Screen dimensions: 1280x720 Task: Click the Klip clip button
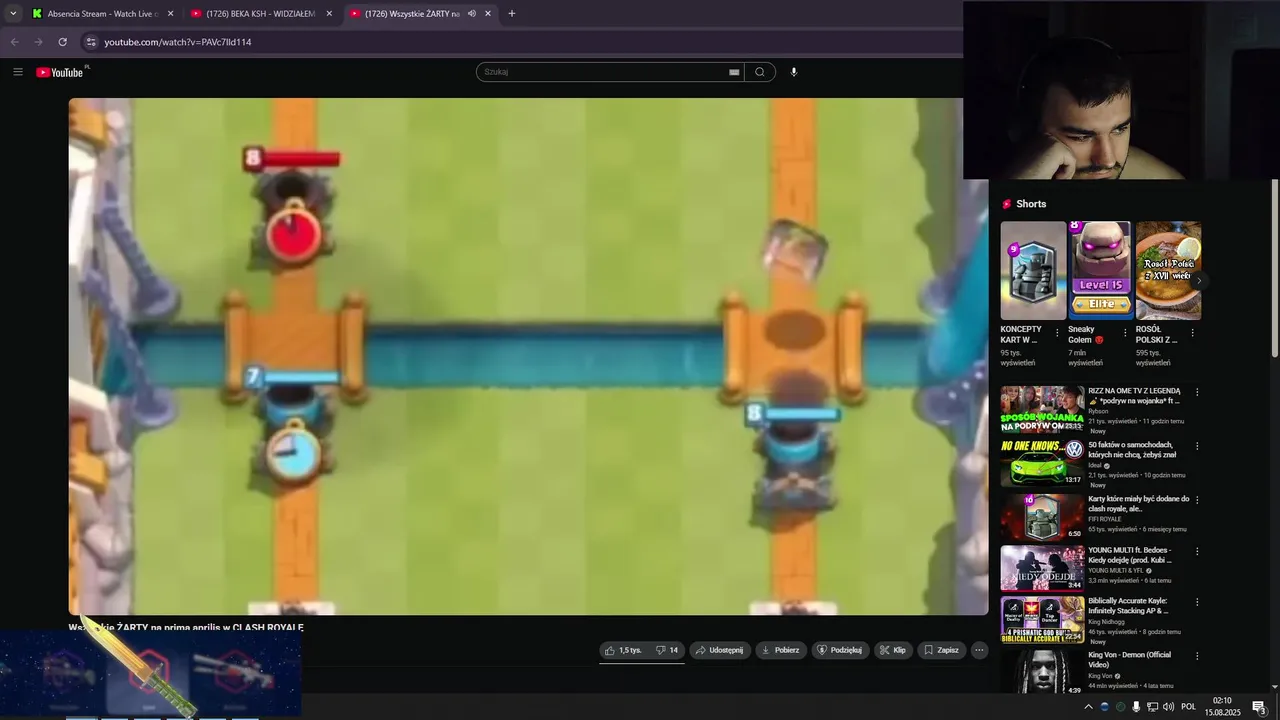pyautogui.click(x=893, y=650)
